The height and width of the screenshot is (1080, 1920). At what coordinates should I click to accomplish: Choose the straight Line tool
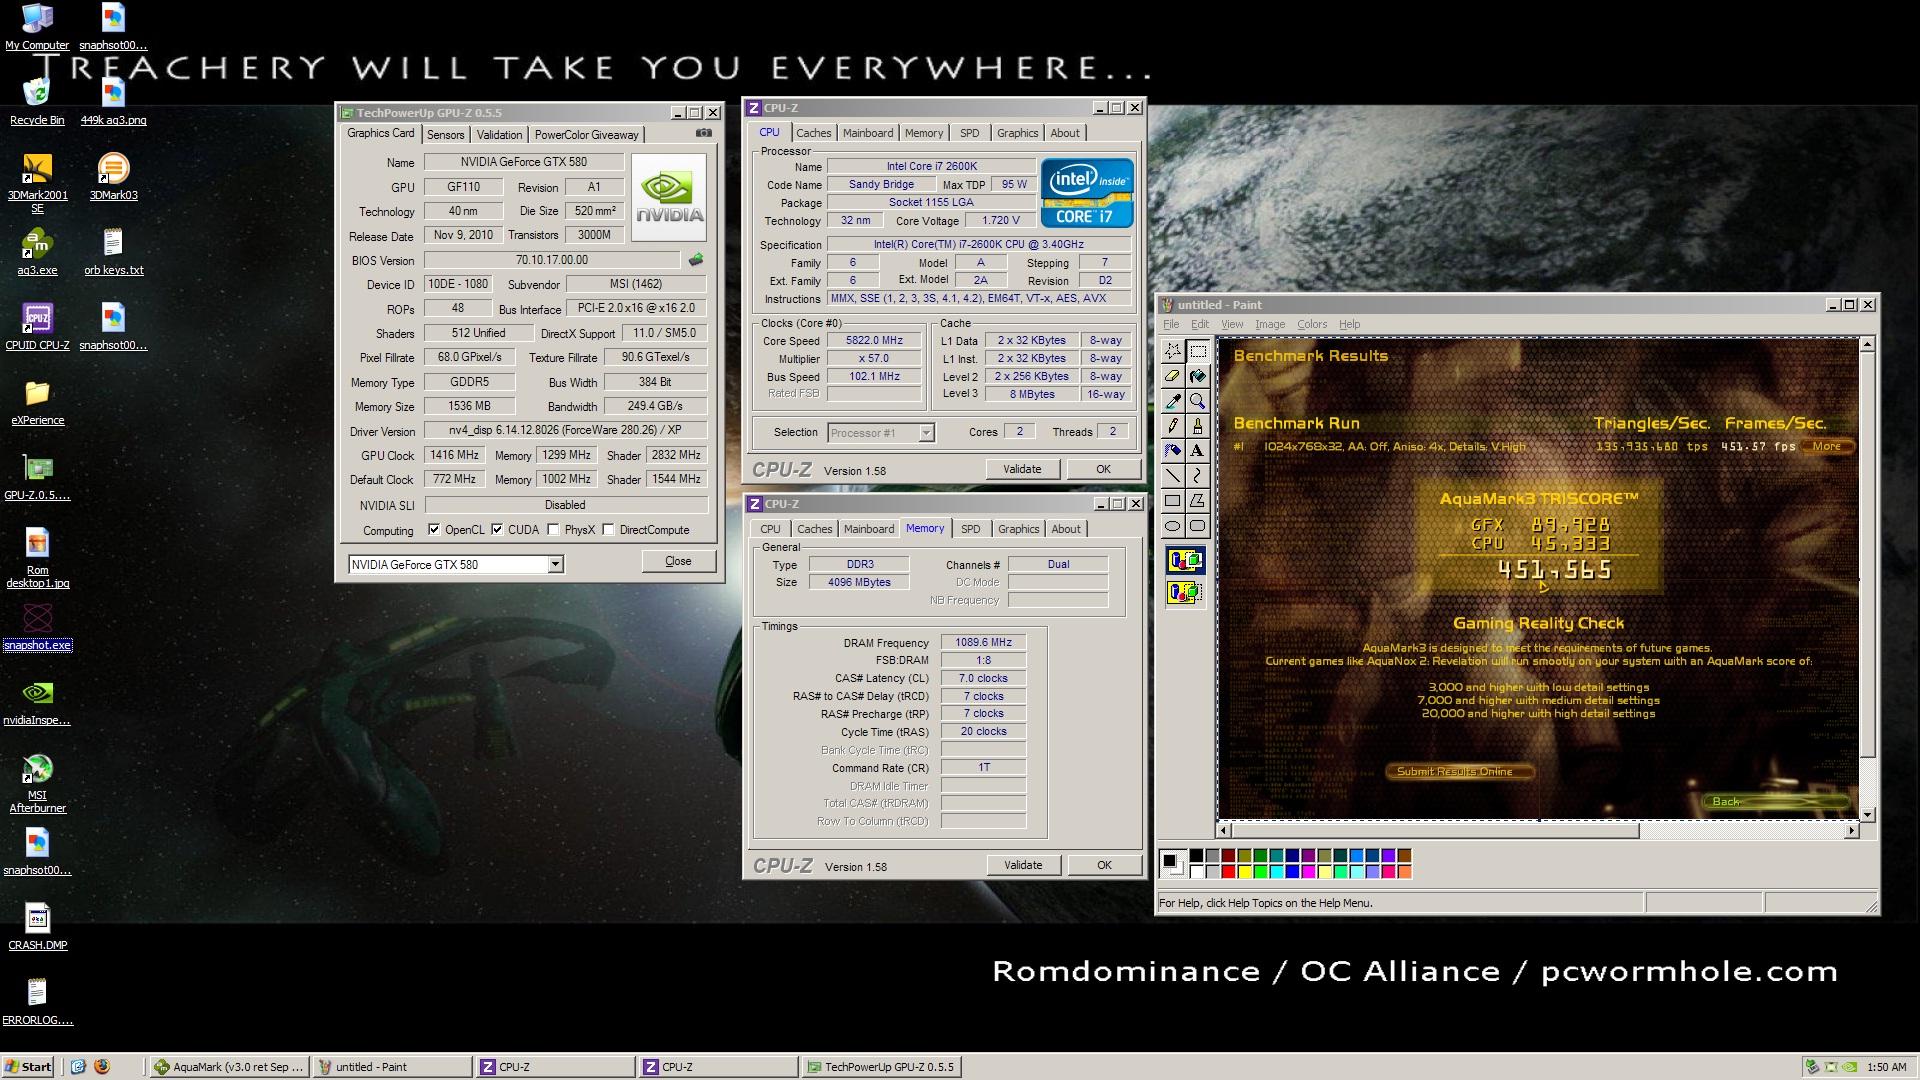click(x=1173, y=476)
